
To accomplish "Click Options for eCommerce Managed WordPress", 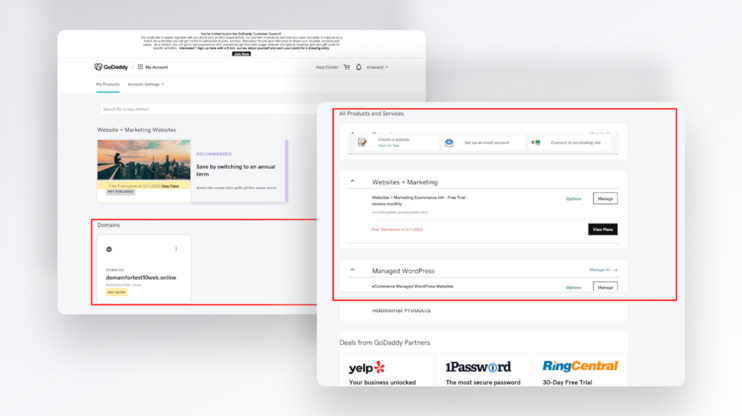I will coord(574,287).
